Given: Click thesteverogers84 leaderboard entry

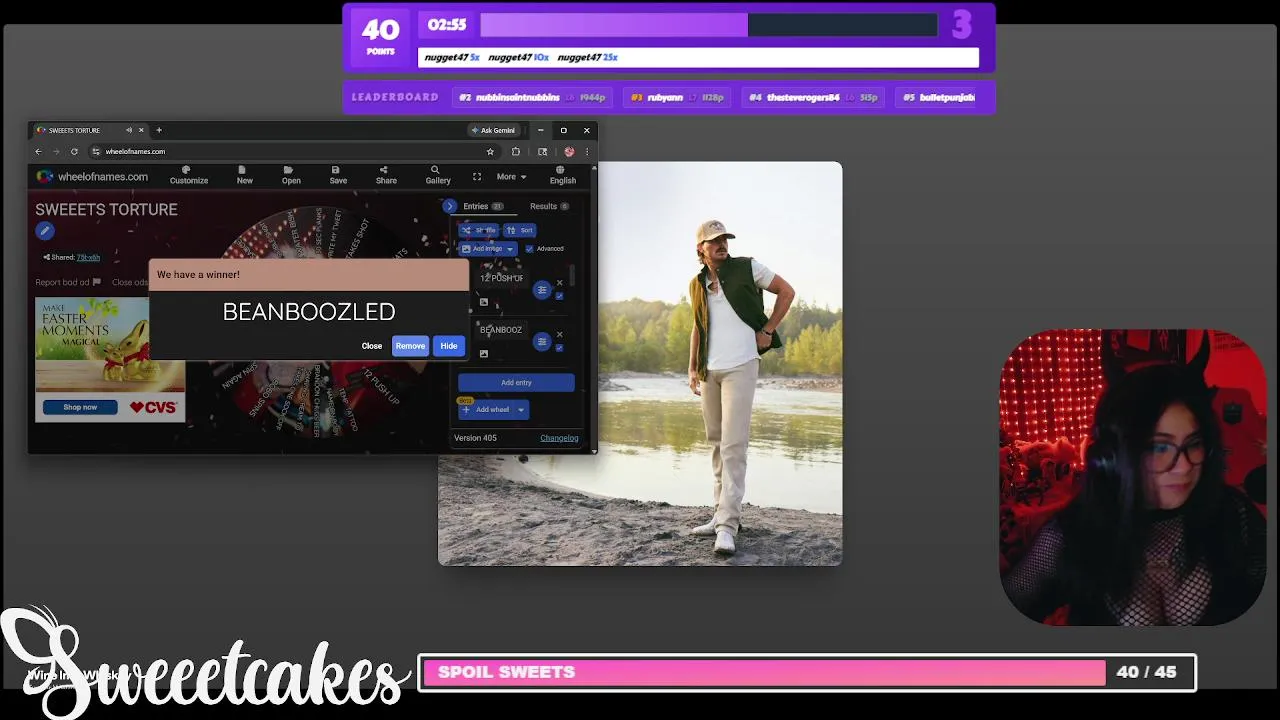Looking at the screenshot, I should [813, 97].
